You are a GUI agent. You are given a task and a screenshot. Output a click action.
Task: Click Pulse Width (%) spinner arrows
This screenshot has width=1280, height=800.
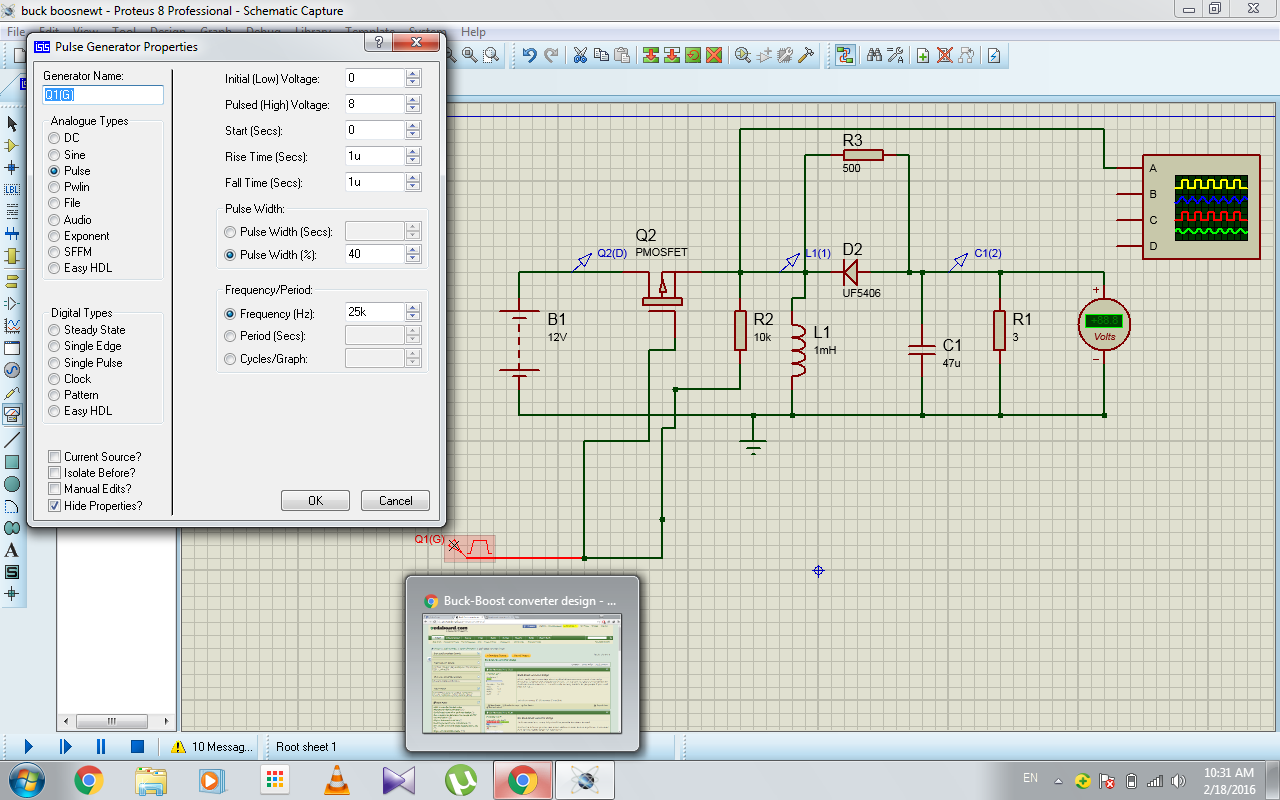[x=413, y=254]
